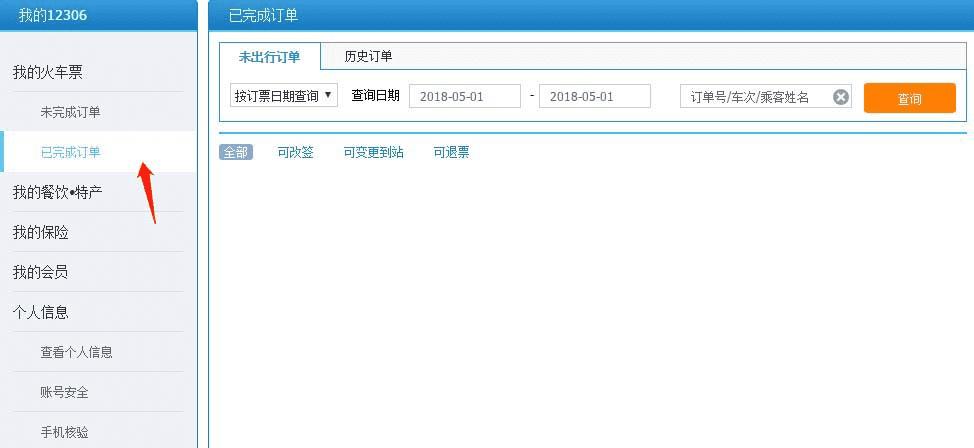Filter orders by 可改签
This screenshot has width=974, height=448.
[296, 152]
